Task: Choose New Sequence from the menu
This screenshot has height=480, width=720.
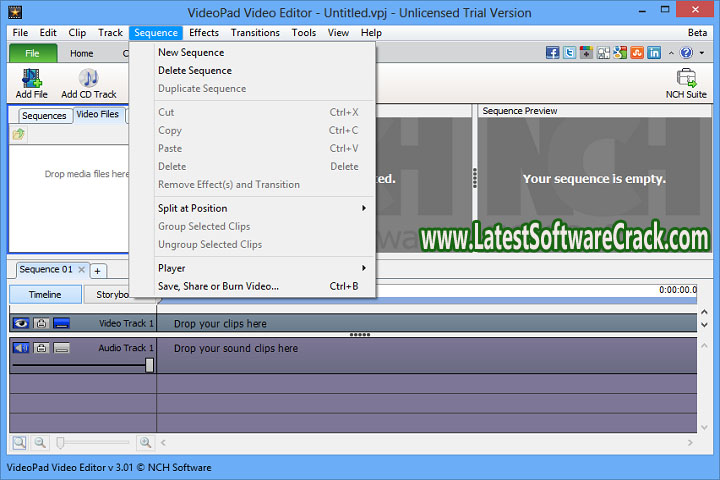Action: click(191, 52)
